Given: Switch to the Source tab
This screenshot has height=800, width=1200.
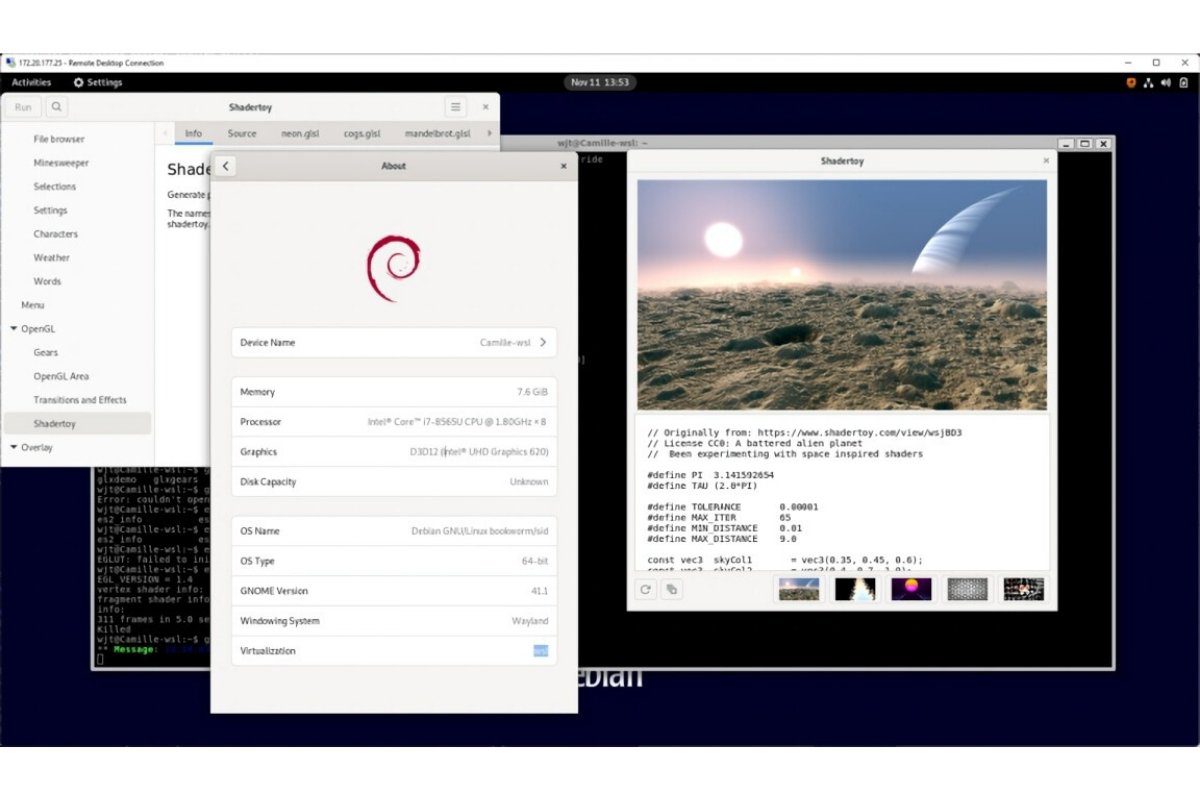Looking at the screenshot, I should (242, 134).
